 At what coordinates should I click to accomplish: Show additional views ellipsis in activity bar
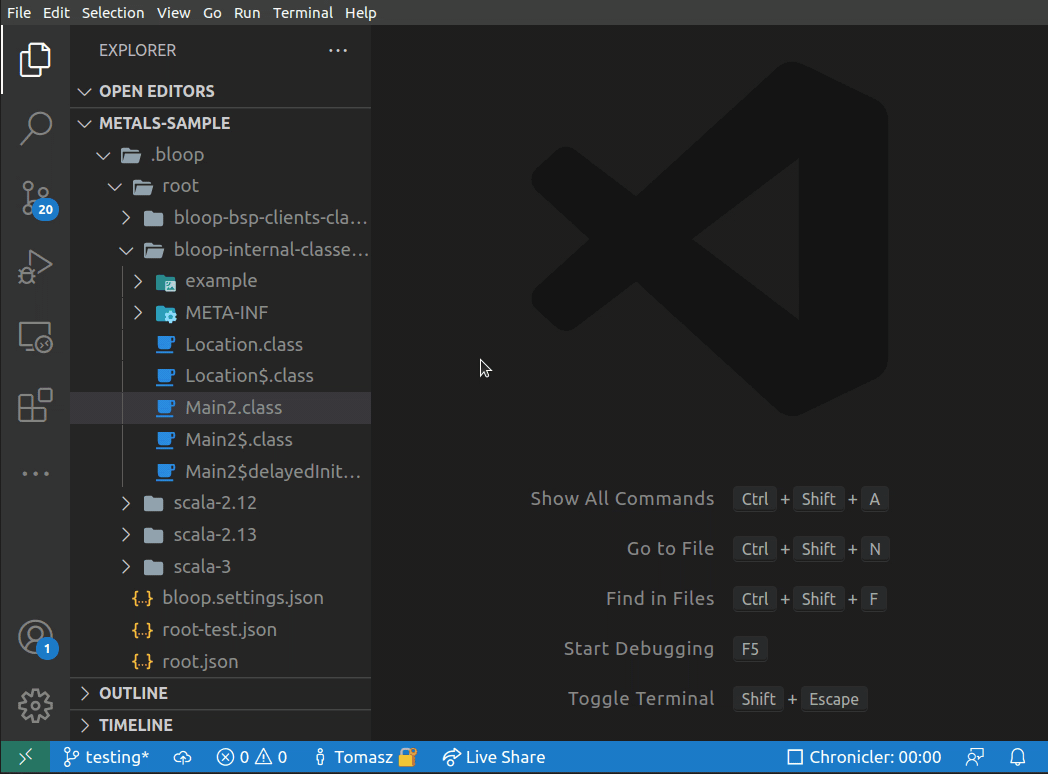(x=35, y=474)
